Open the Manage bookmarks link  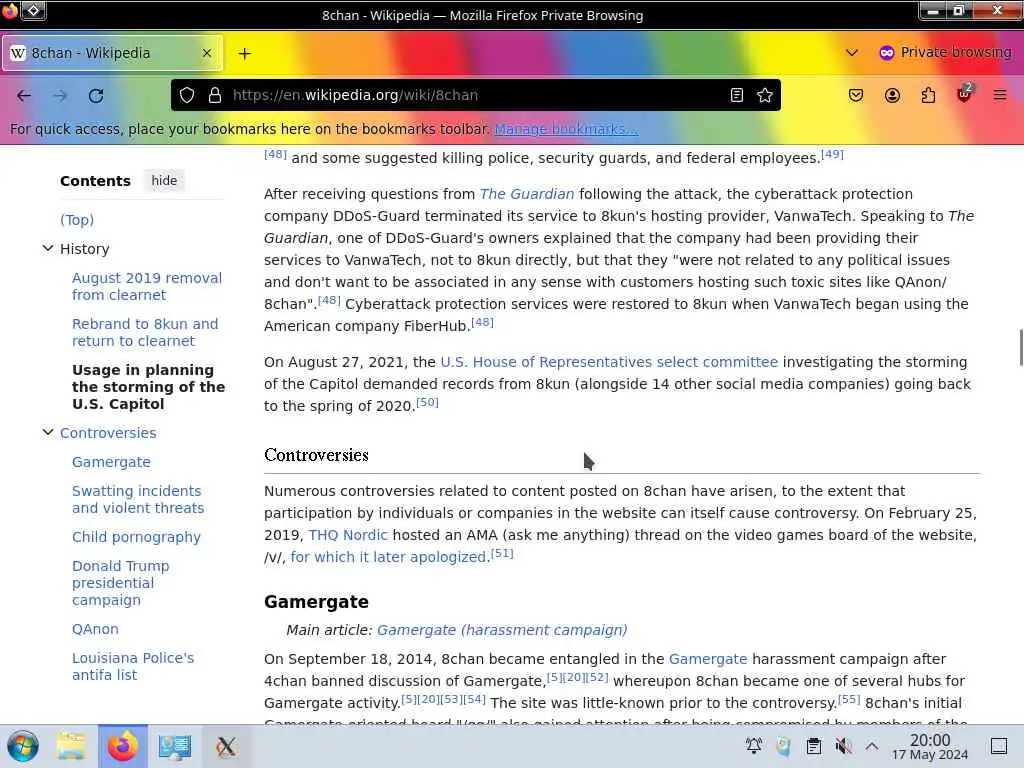(x=566, y=129)
